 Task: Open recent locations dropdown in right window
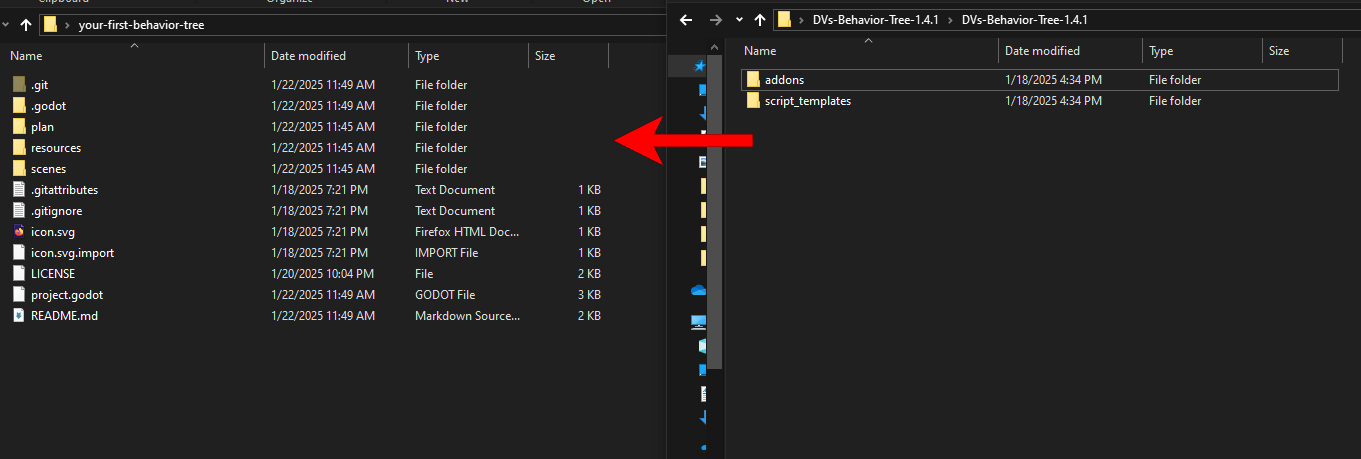(x=739, y=19)
